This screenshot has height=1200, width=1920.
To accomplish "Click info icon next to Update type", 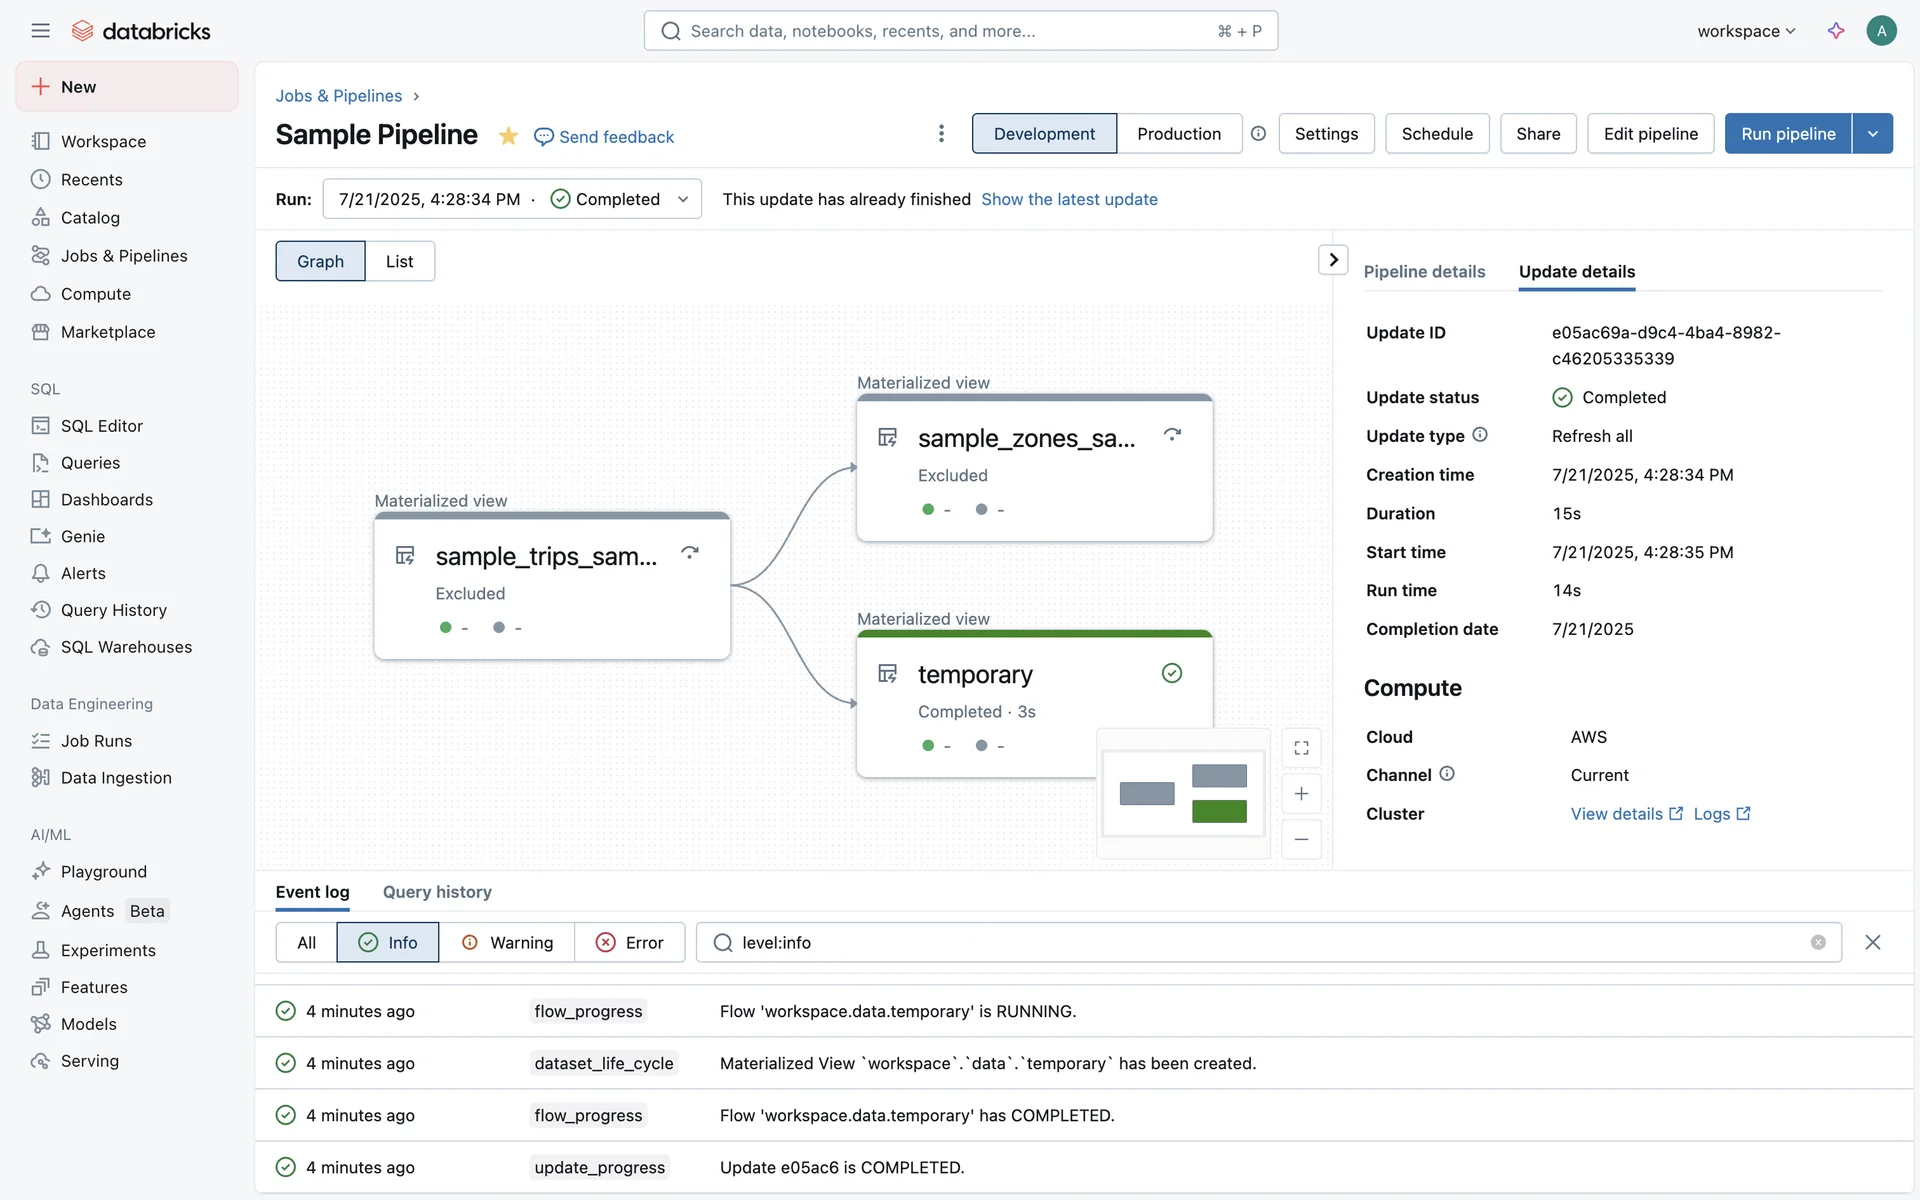I will pos(1480,435).
